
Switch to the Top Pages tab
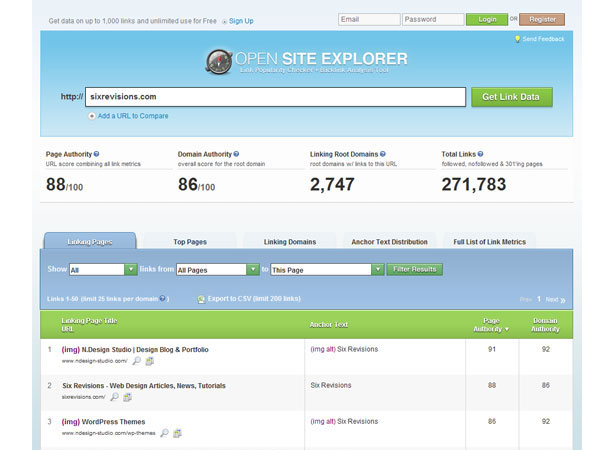190,242
